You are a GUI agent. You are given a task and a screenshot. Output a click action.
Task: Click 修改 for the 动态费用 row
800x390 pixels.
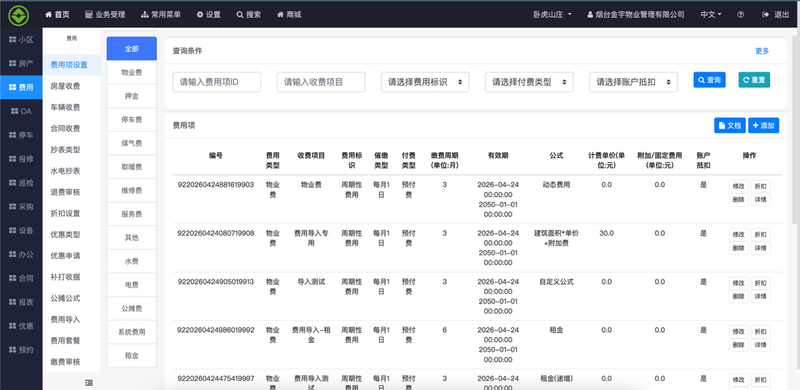tap(738, 186)
